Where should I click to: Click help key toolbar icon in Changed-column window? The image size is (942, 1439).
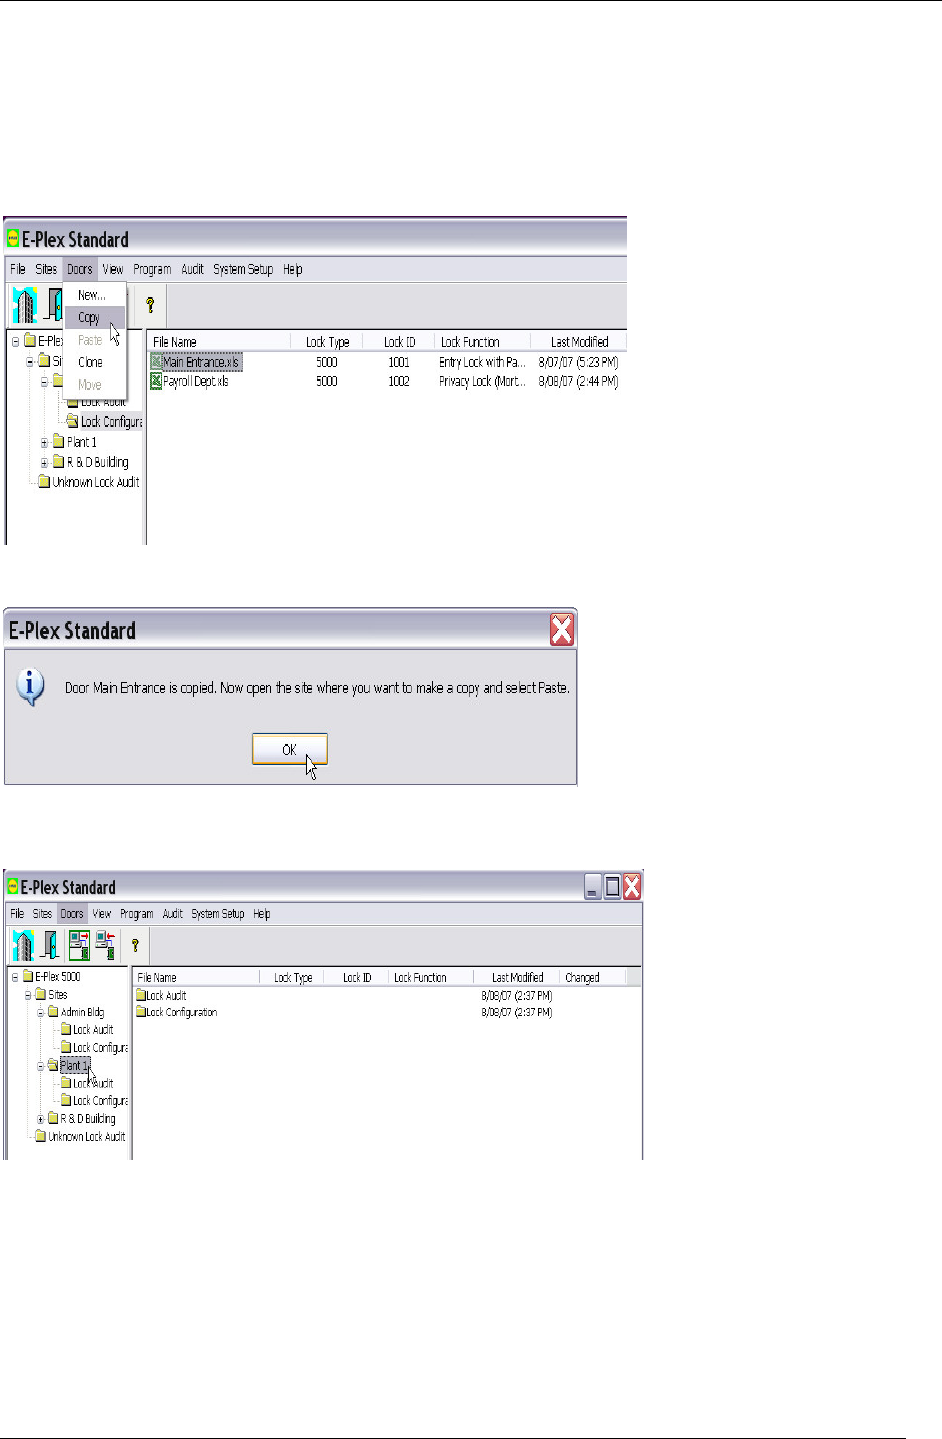[x=135, y=945]
